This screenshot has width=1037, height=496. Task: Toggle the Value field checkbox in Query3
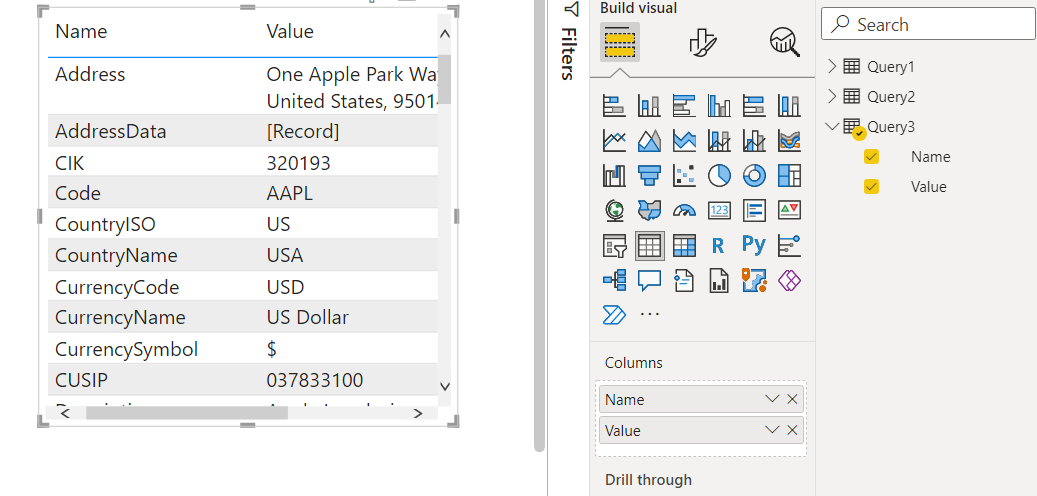[872, 186]
